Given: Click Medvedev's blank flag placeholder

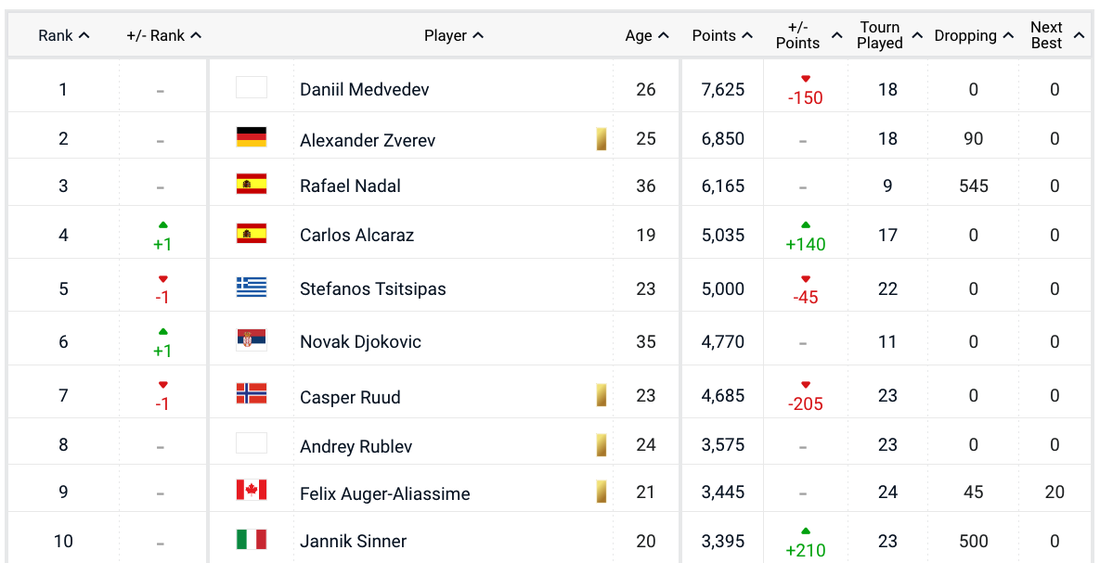Looking at the screenshot, I should [x=251, y=88].
